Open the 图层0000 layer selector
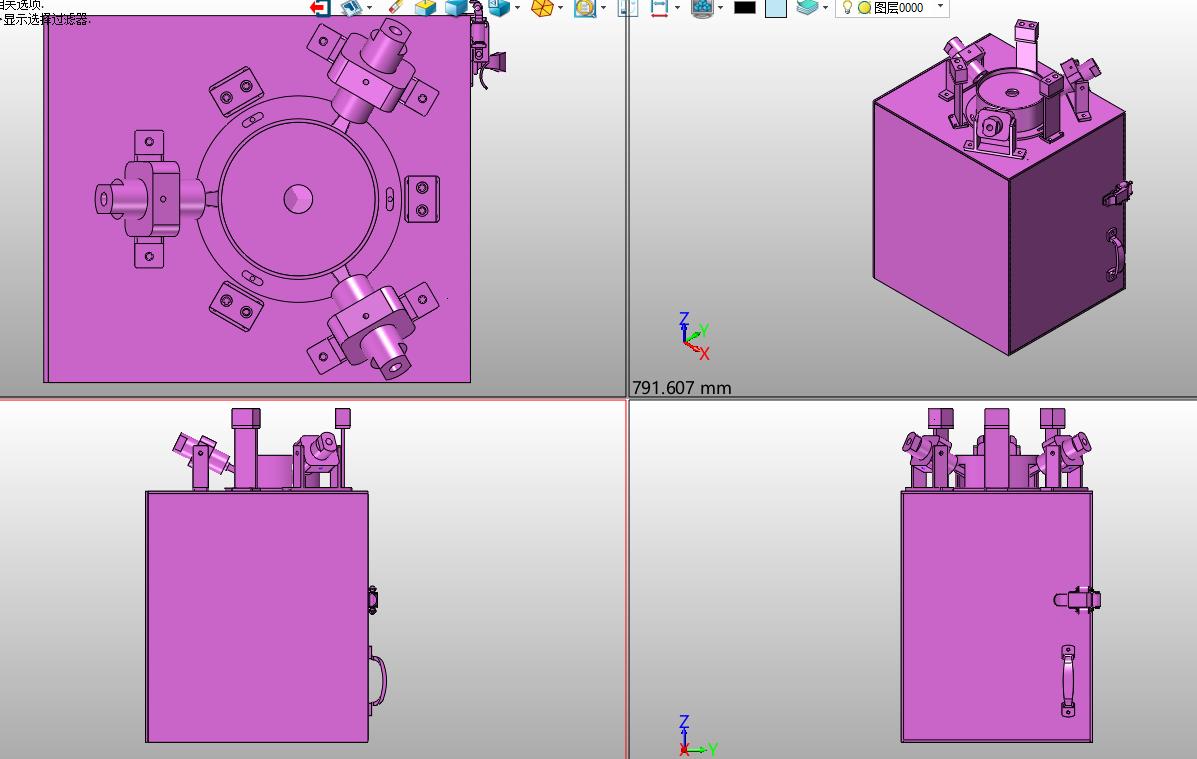The width and height of the screenshot is (1197, 759). coord(892,8)
